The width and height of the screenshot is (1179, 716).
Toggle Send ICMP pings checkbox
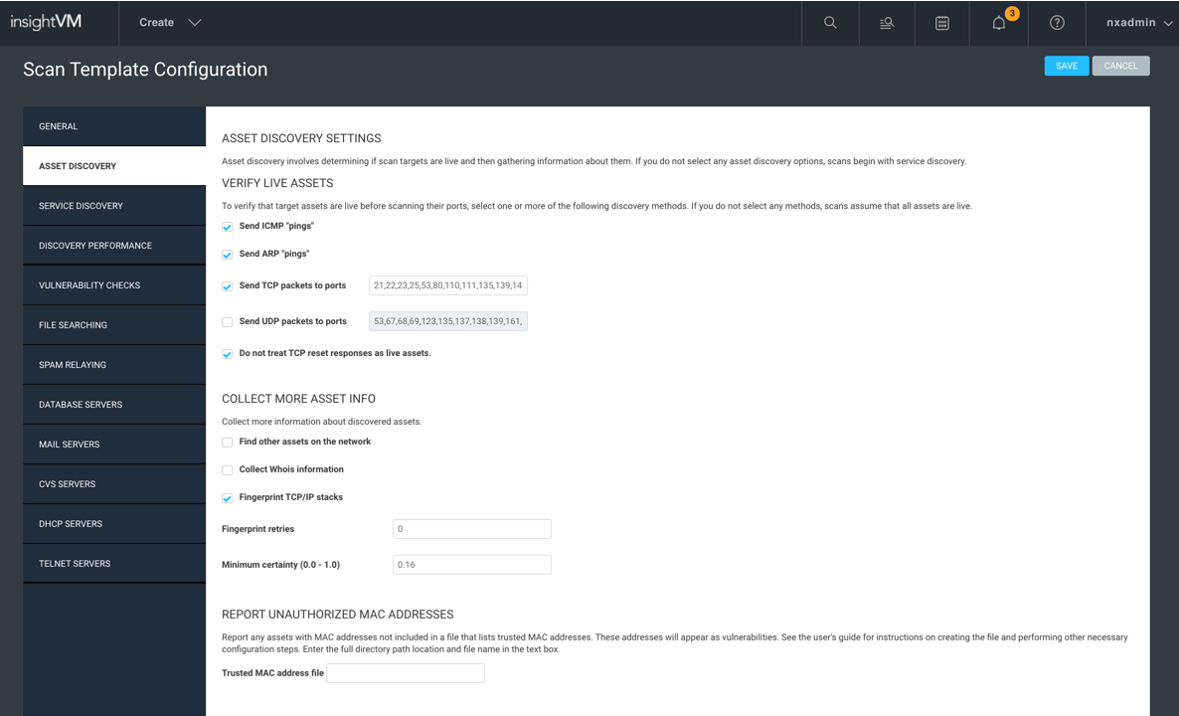click(228, 227)
